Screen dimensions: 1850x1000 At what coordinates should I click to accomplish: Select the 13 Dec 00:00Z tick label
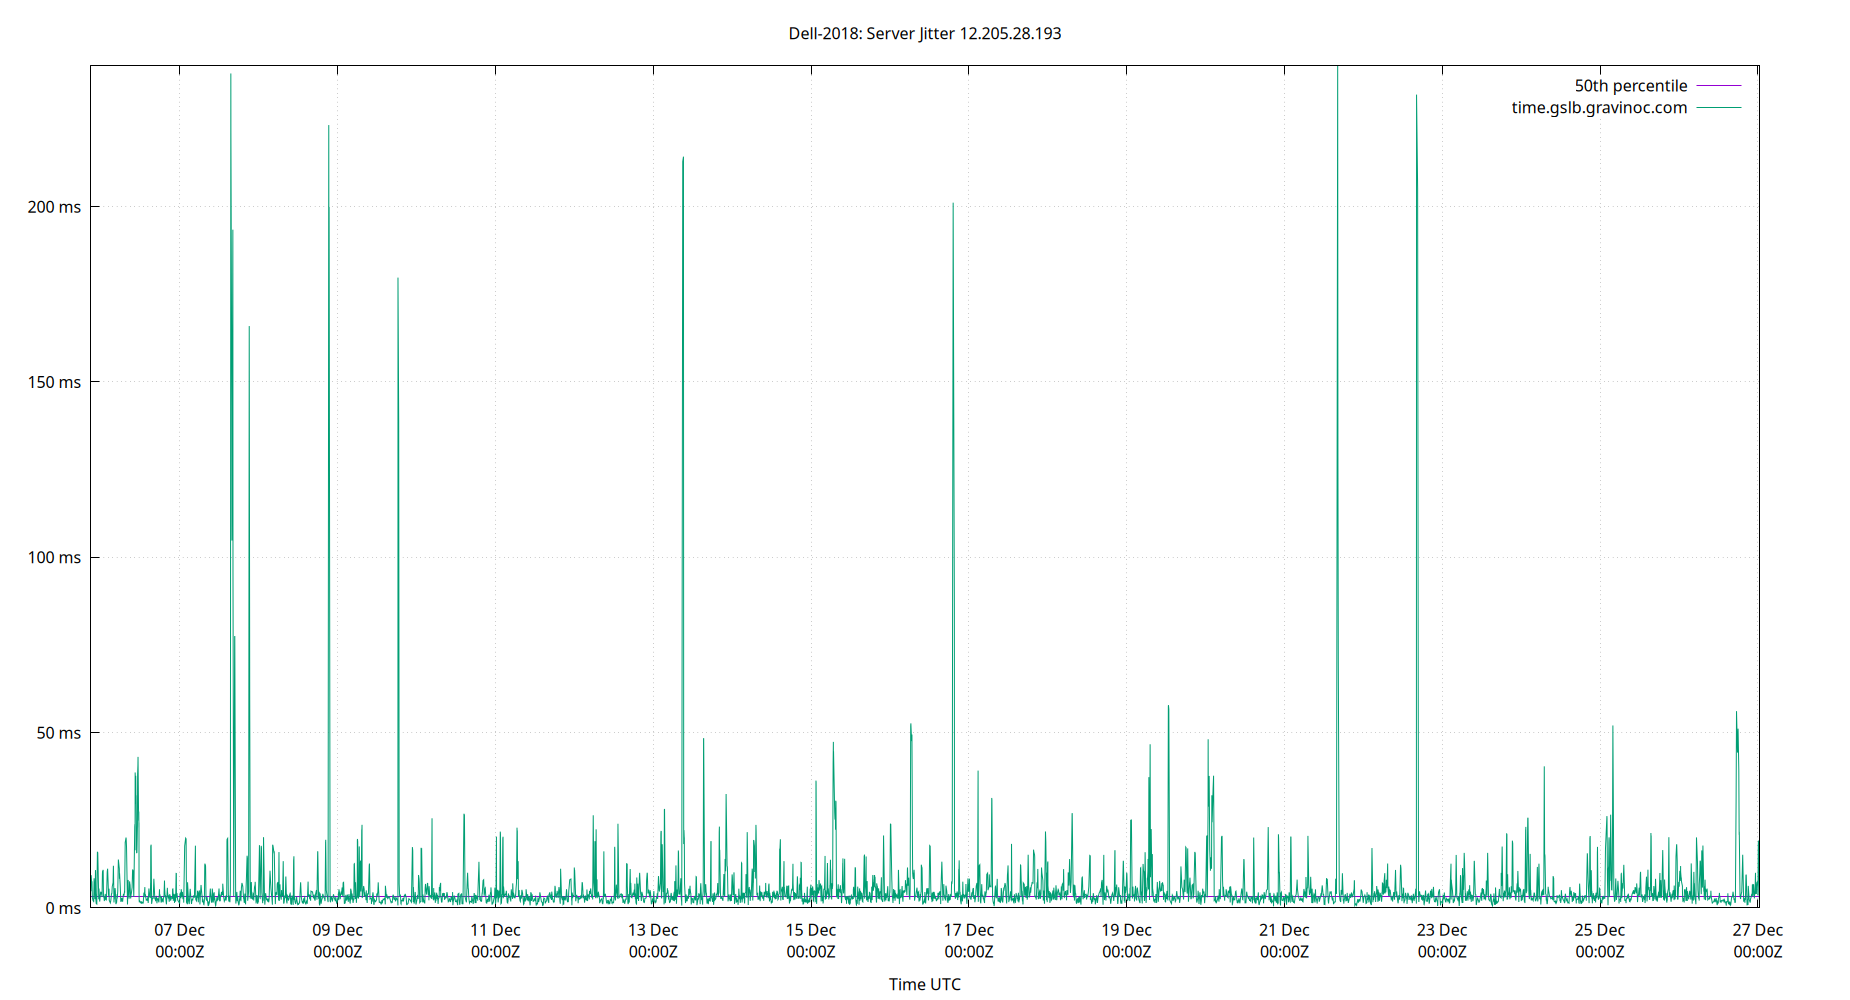click(654, 940)
